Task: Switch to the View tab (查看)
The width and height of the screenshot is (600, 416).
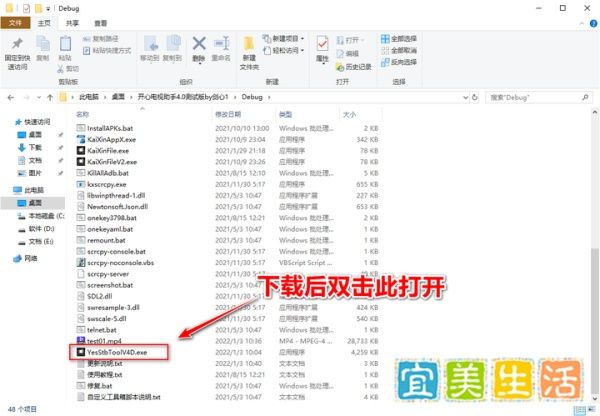Action: tap(101, 23)
